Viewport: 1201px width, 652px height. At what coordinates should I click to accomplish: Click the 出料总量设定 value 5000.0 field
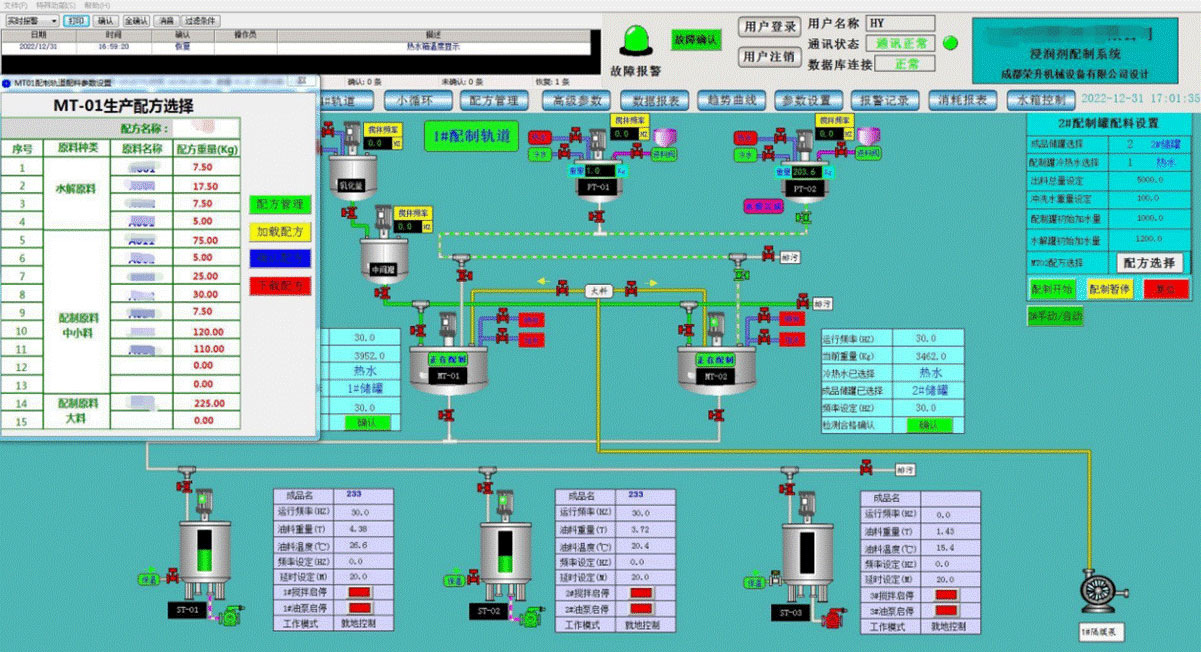pos(1148,180)
